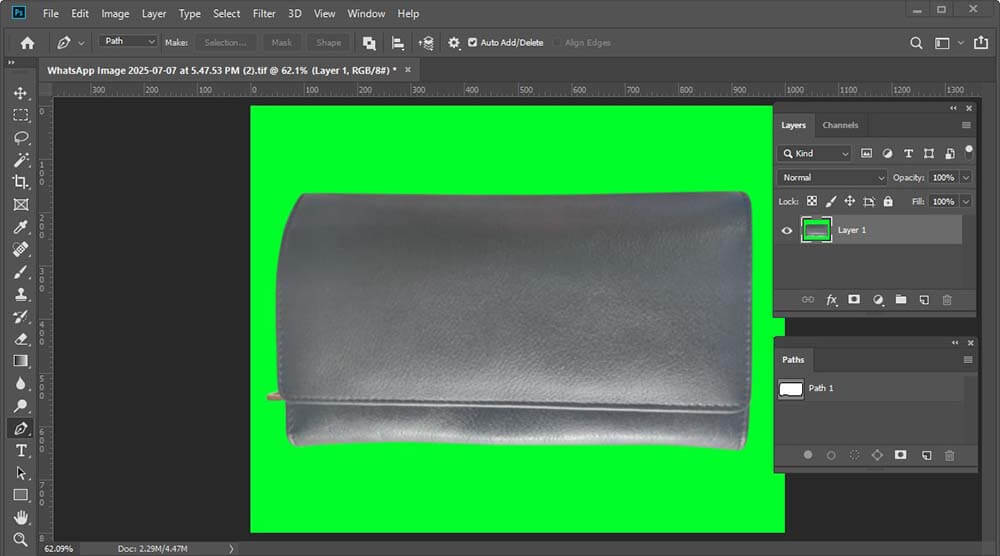This screenshot has height=556, width=1000.
Task: Click the Home icon in options bar
Action: [x=27, y=43]
